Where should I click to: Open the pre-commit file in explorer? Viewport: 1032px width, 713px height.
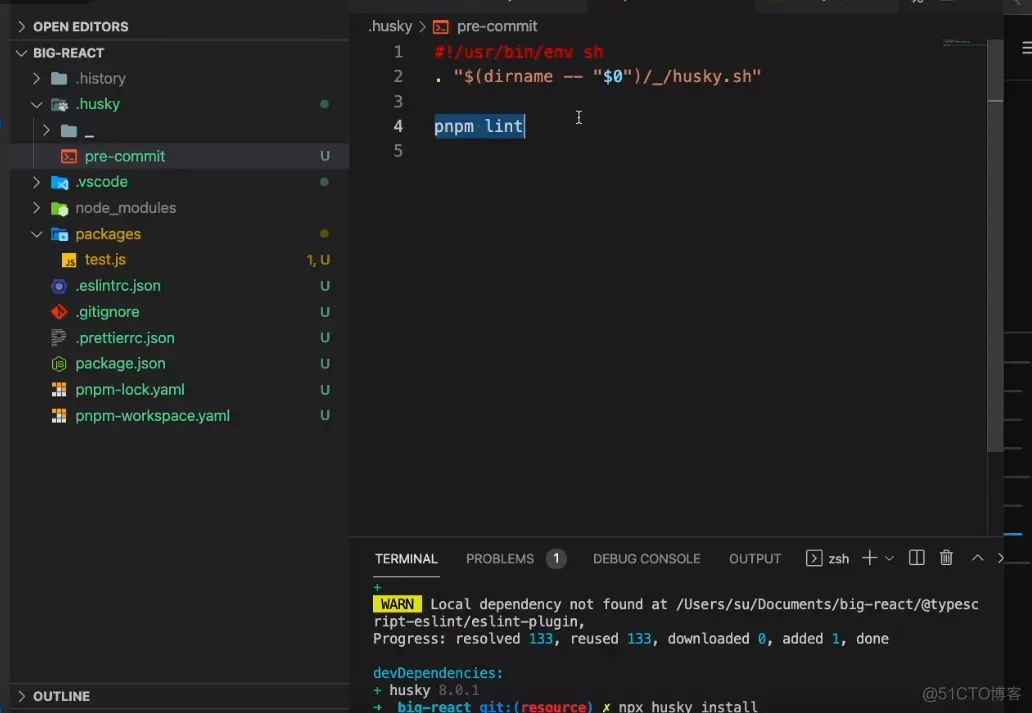(x=179, y=156)
